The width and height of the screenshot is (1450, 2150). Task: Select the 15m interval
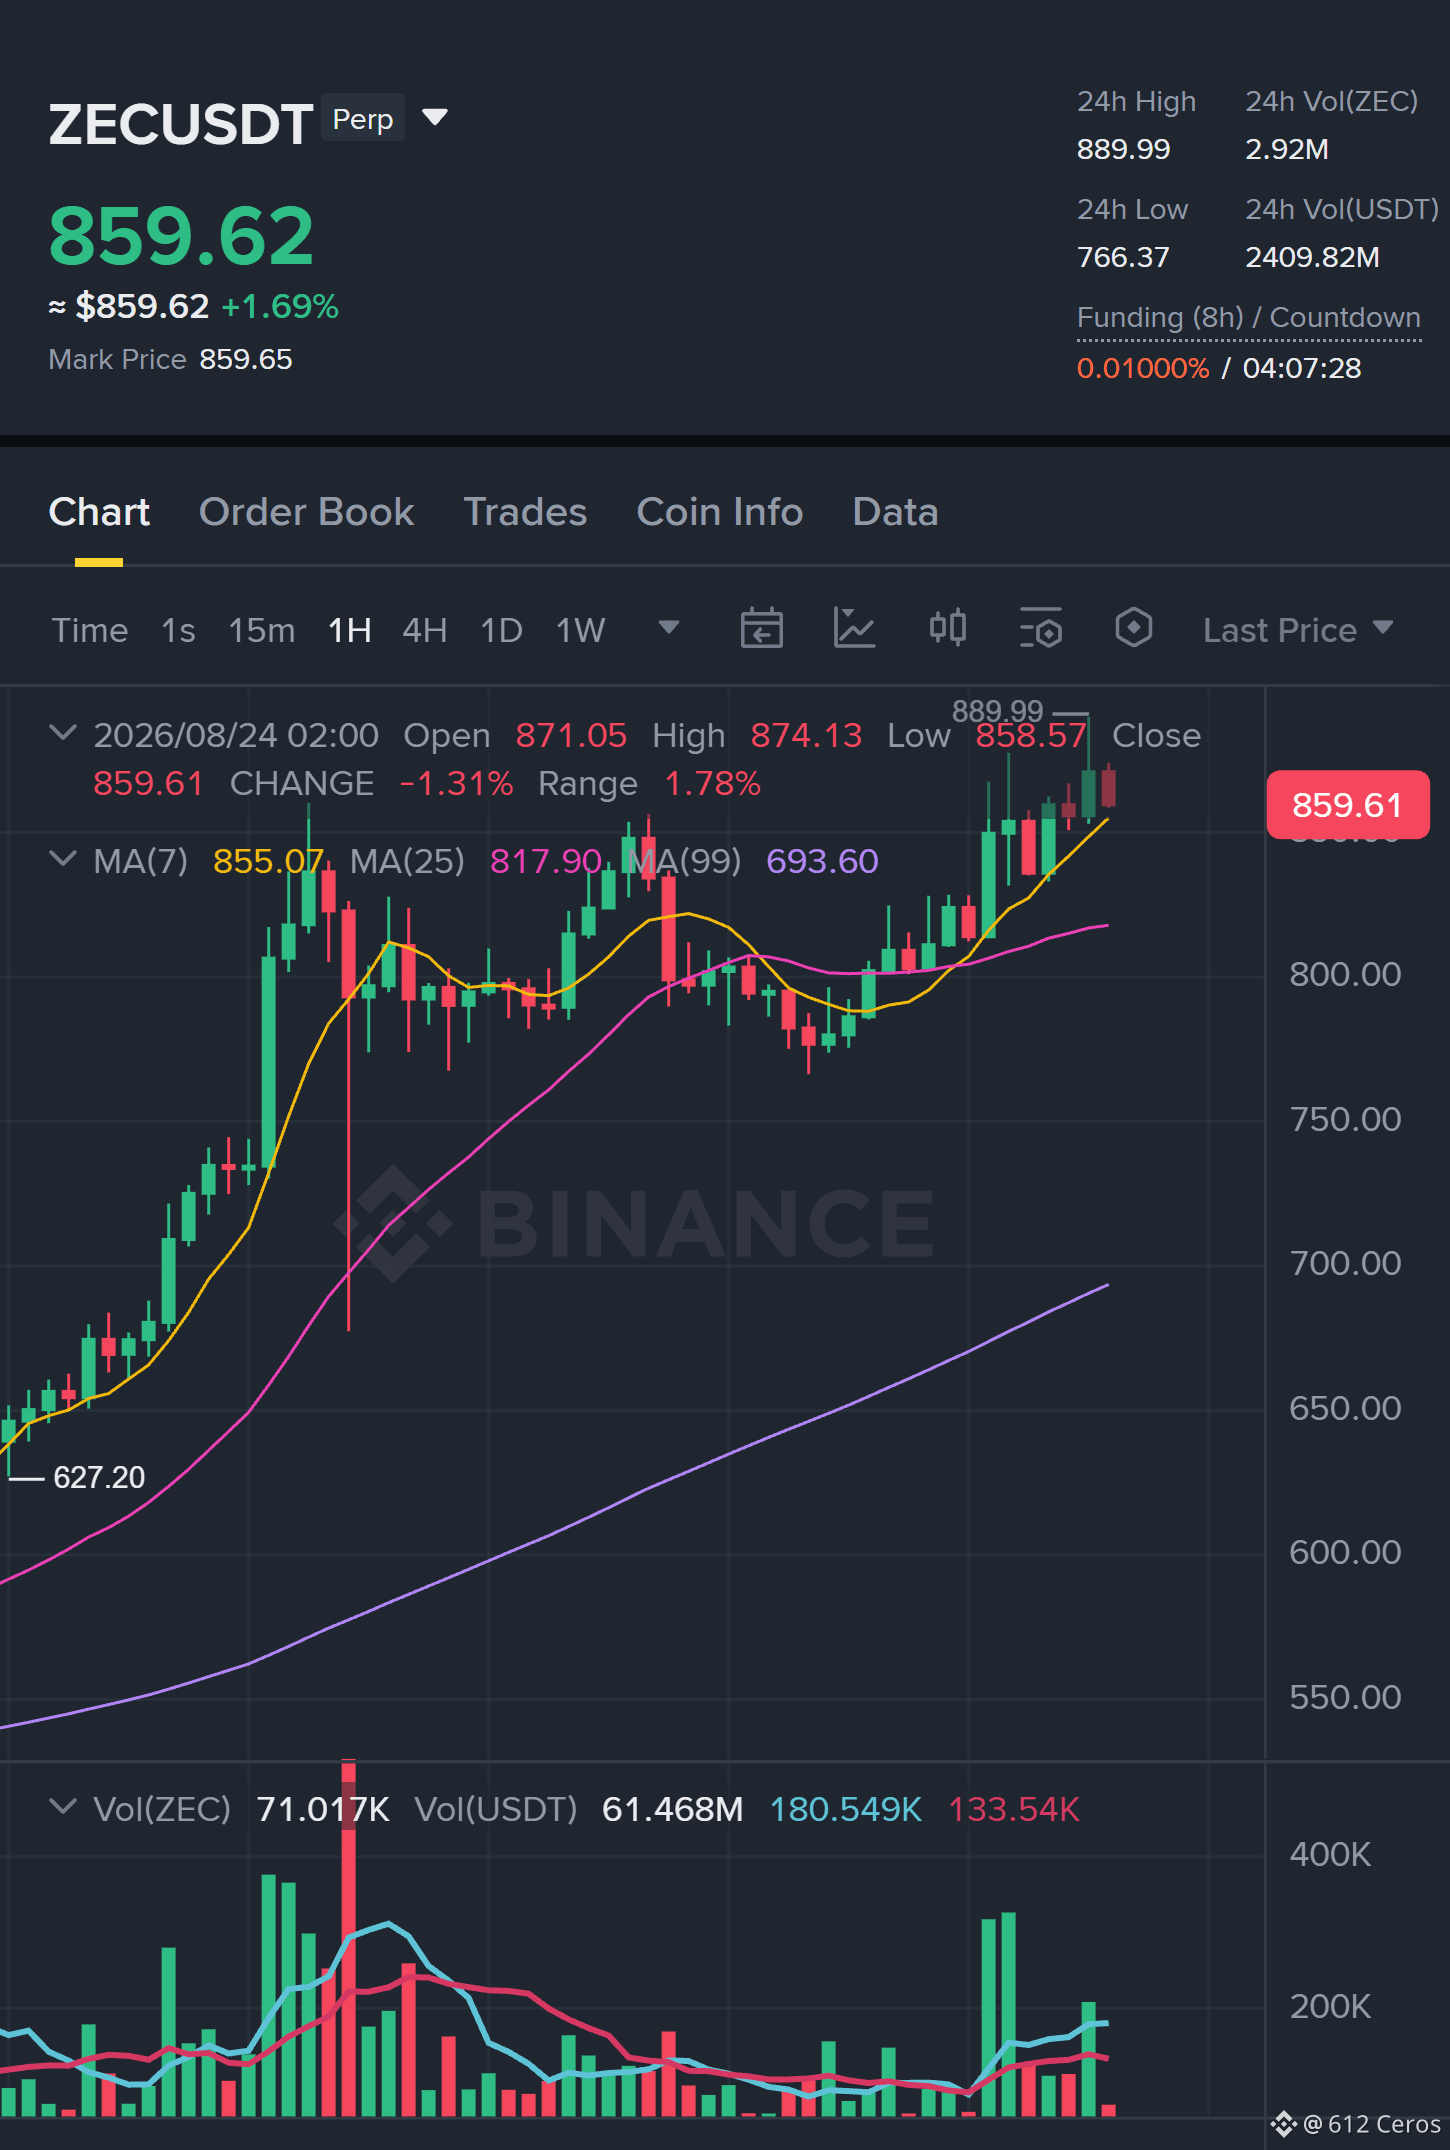pyautogui.click(x=262, y=630)
